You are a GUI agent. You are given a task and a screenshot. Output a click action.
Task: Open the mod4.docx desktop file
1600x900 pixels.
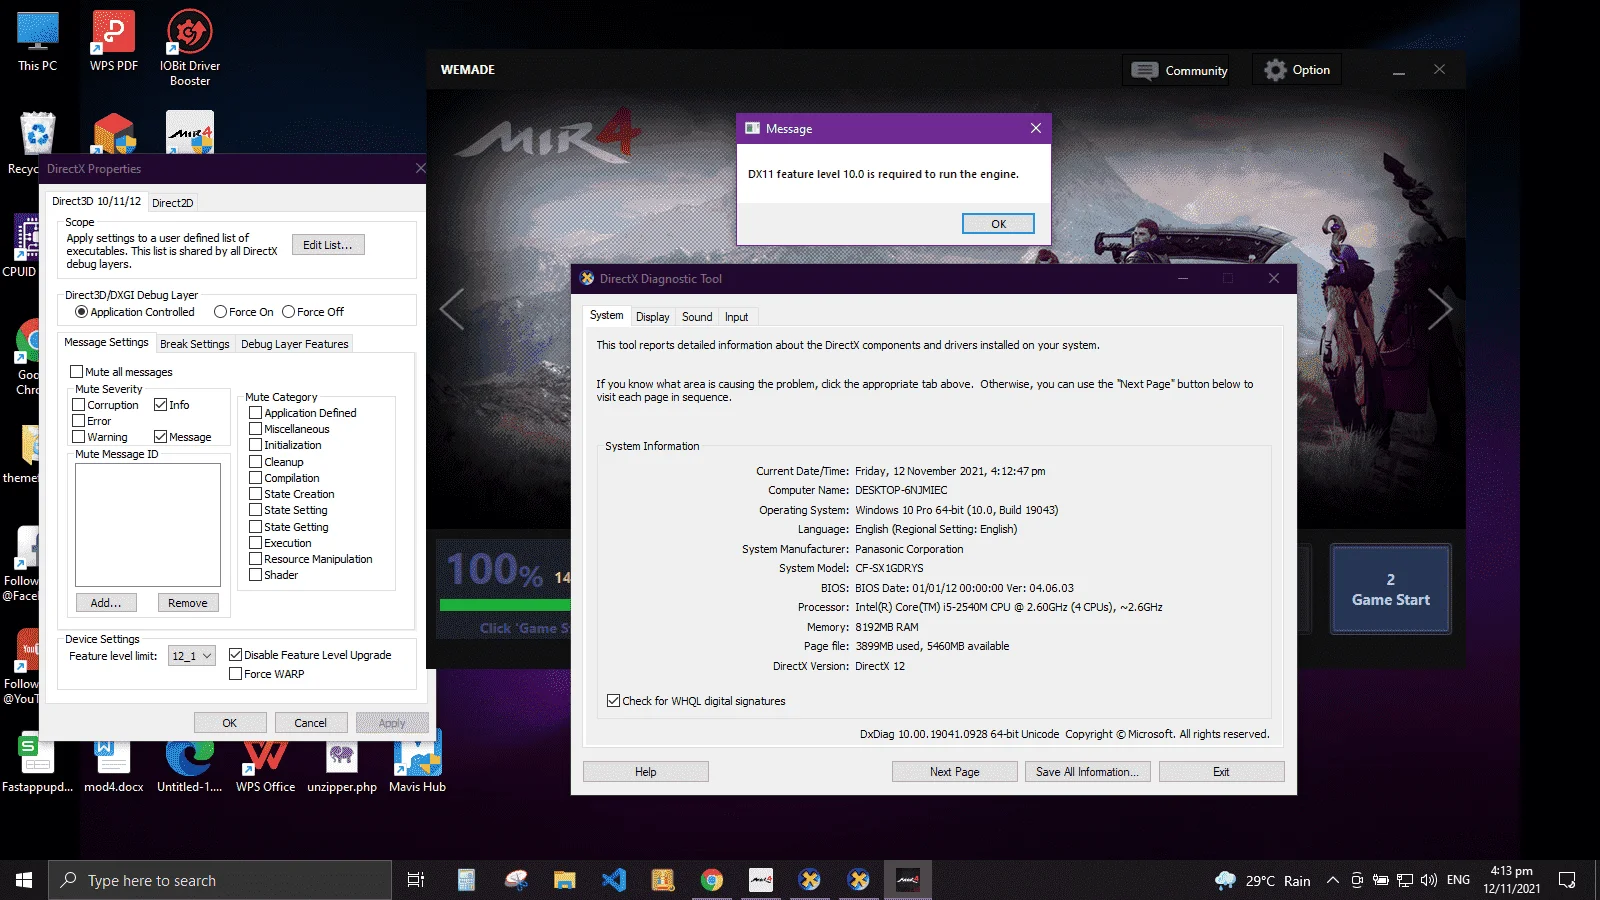point(113,762)
